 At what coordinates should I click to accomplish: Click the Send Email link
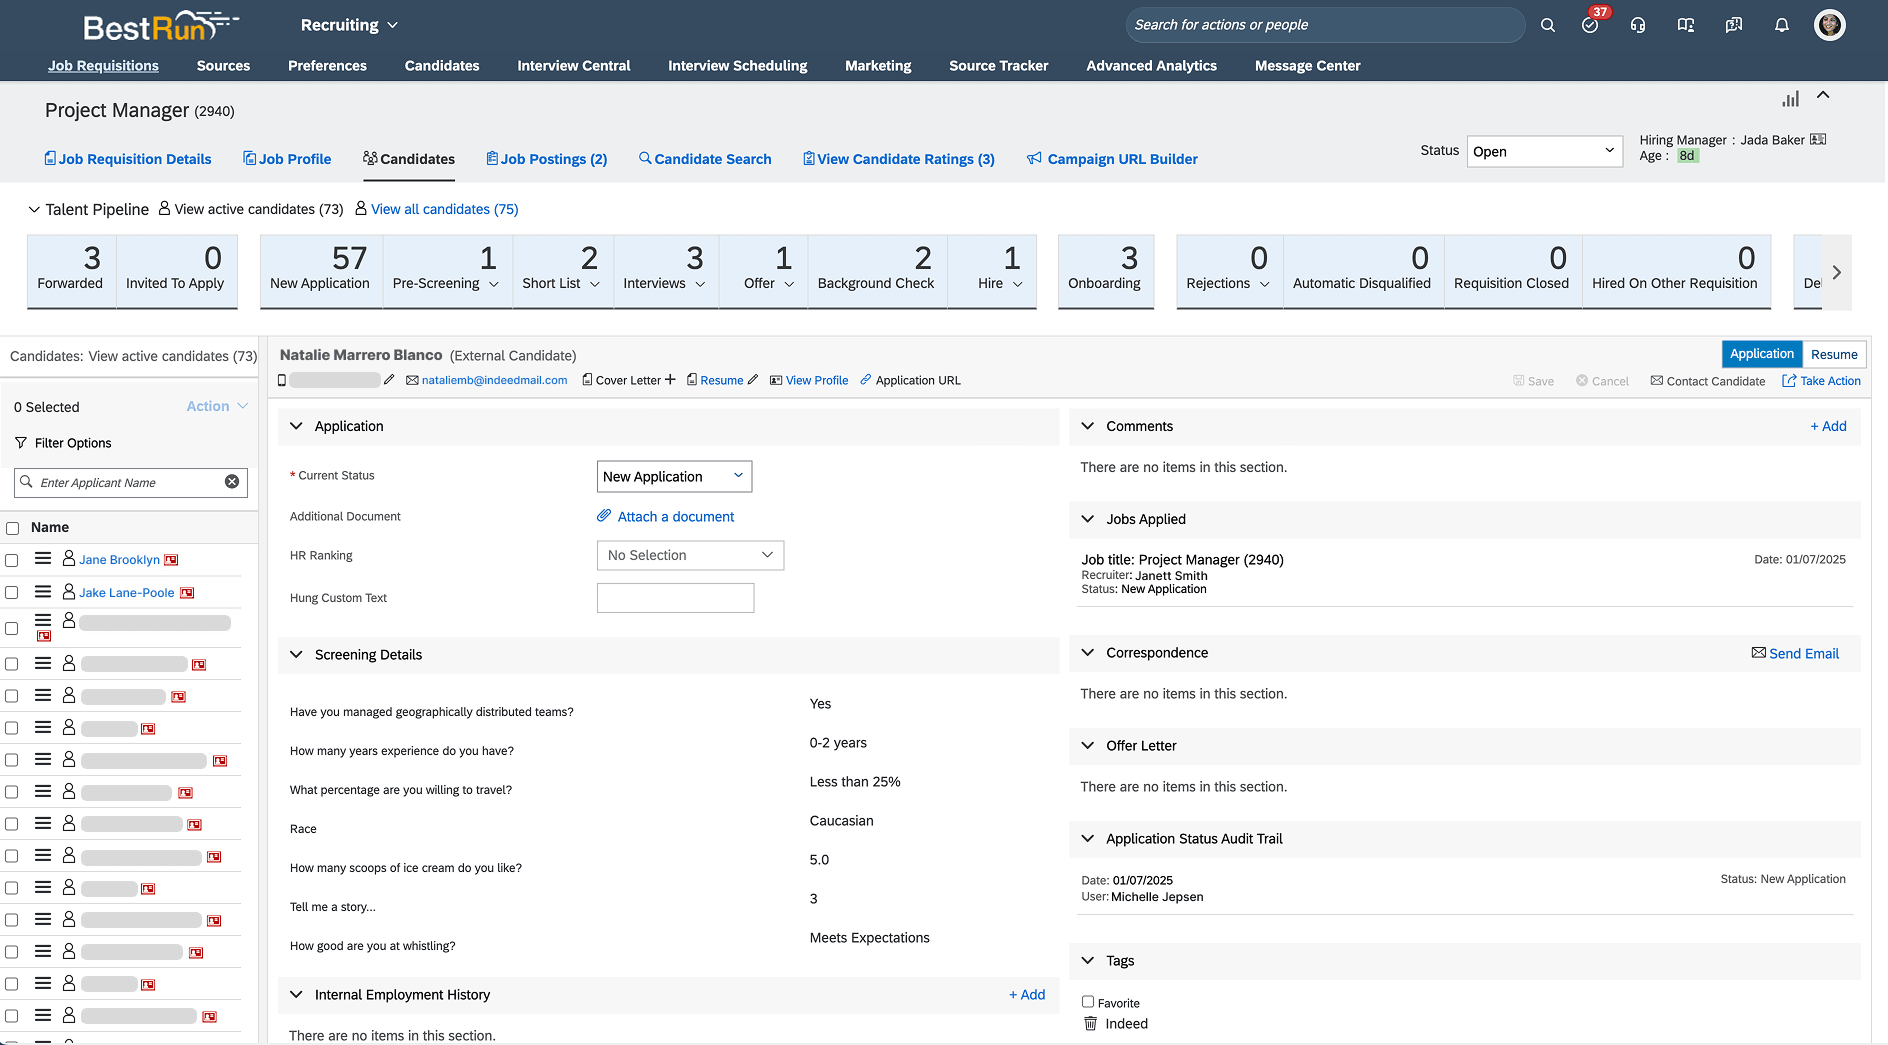(1795, 653)
